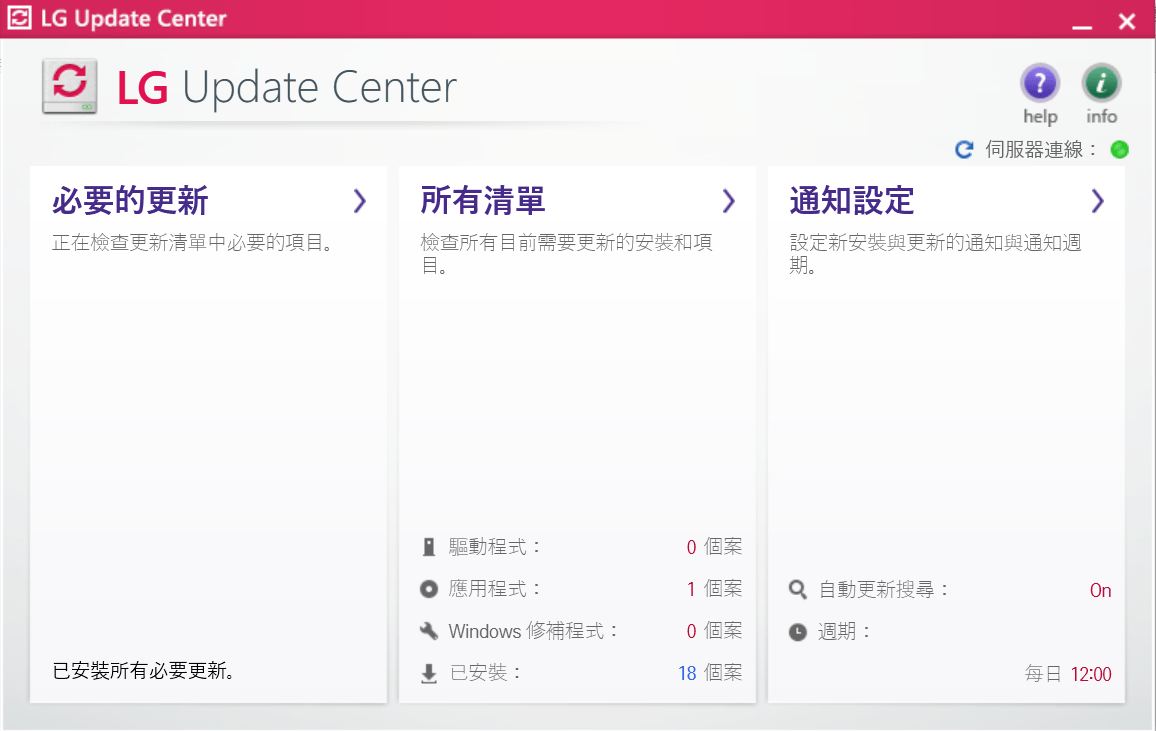This screenshot has height=731, width=1156.
Task: Click the installed count 18 個案
Action: coord(709,673)
